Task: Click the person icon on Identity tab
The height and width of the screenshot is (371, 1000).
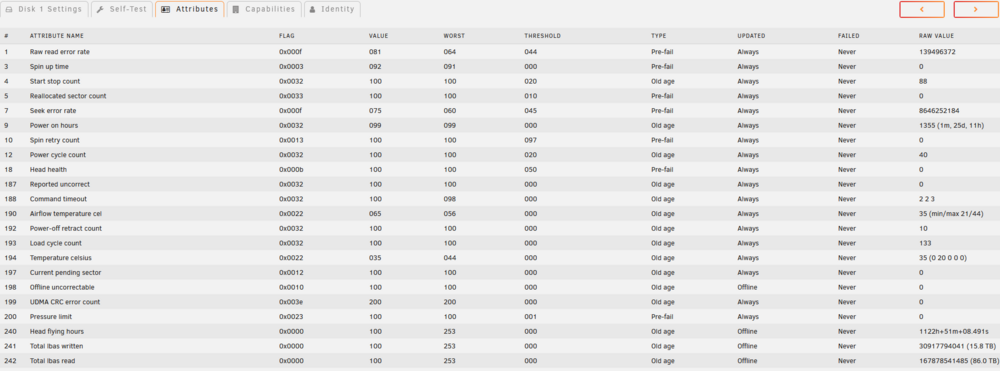Action: click(x=312, y=10)
